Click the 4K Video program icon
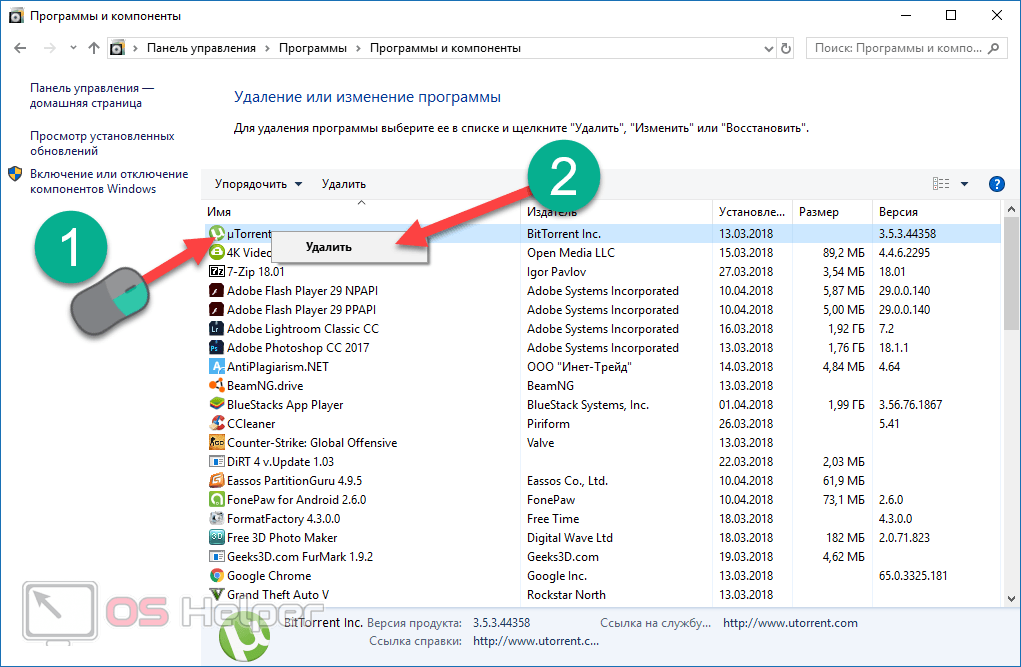1021x667 pixels. pyautogui.click(x=217, y=252)
